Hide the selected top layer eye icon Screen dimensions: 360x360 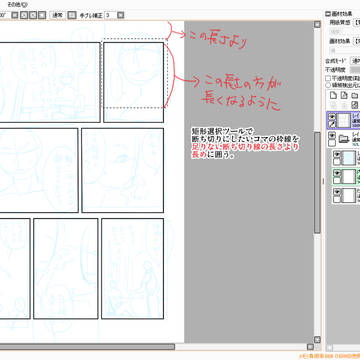pos(332,116)
